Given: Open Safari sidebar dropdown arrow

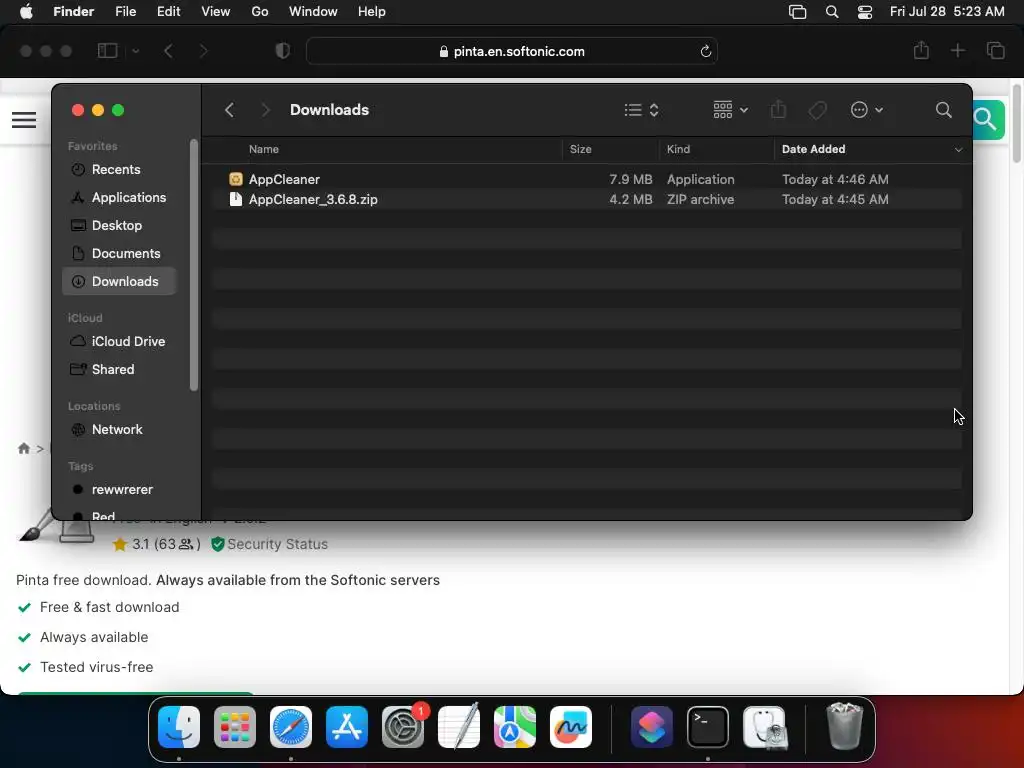Looking at the screenshot, I should (x=135, y=51).
